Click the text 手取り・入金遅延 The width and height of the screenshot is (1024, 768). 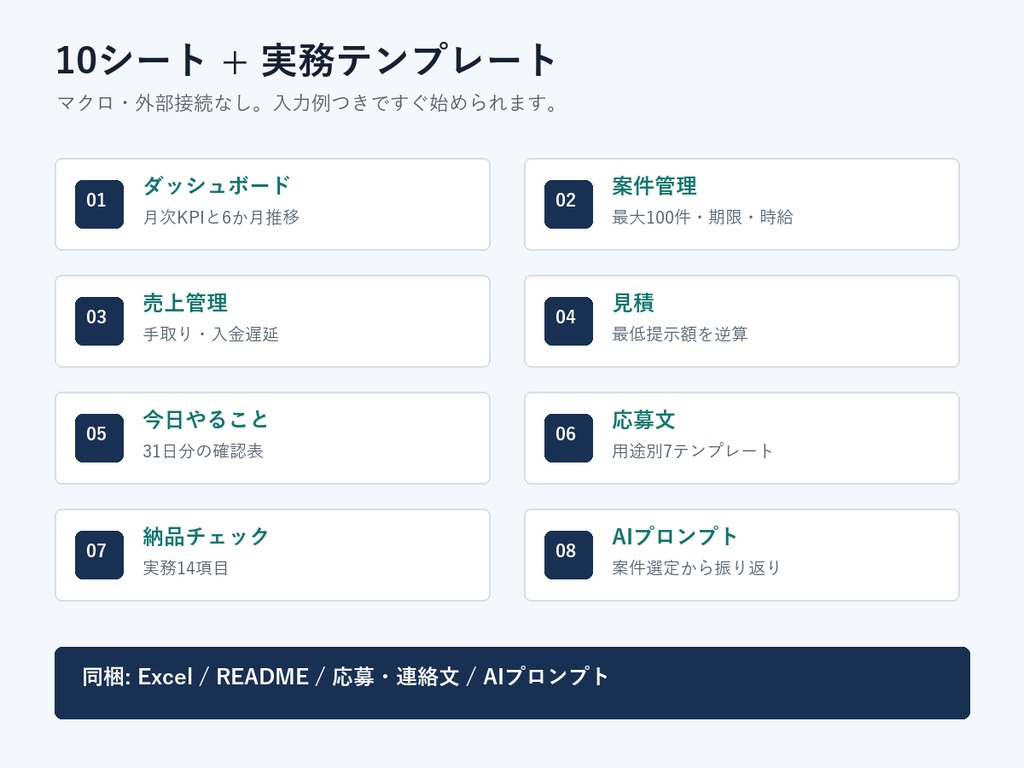210,334
